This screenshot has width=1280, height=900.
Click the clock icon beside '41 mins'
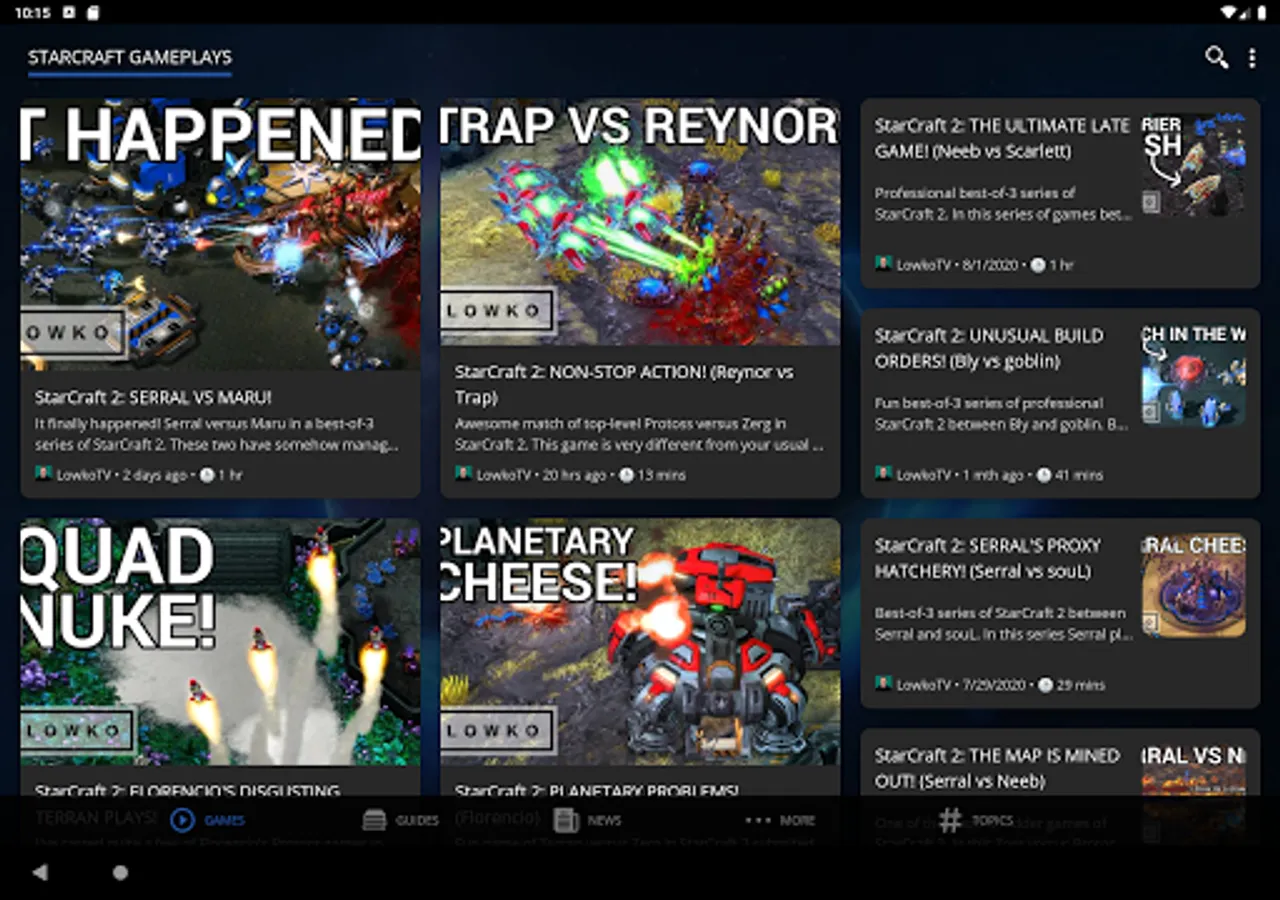(1044, 475)
